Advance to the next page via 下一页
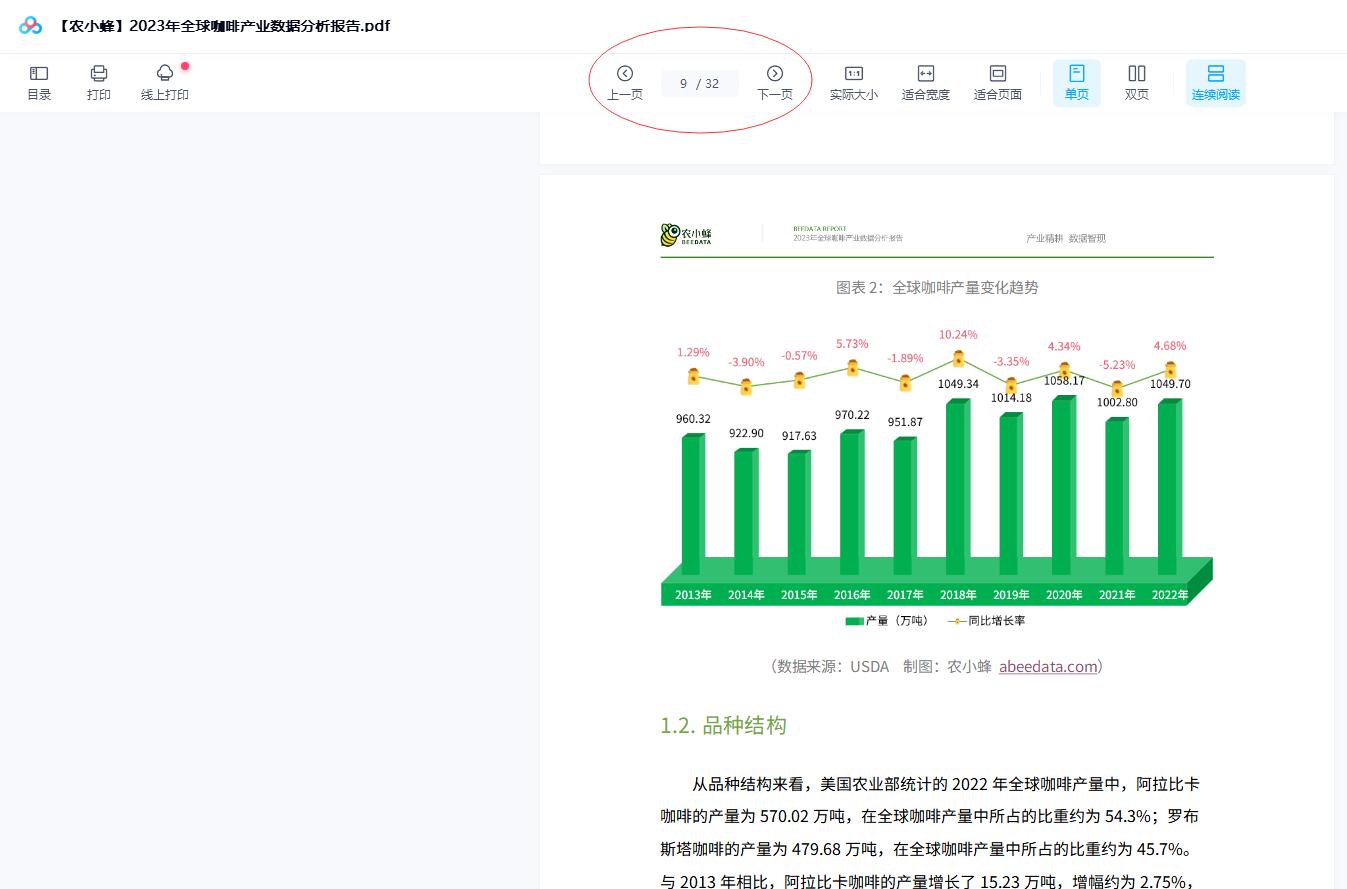The height and width of the screenshot is (889, 1347). point(775,81)
